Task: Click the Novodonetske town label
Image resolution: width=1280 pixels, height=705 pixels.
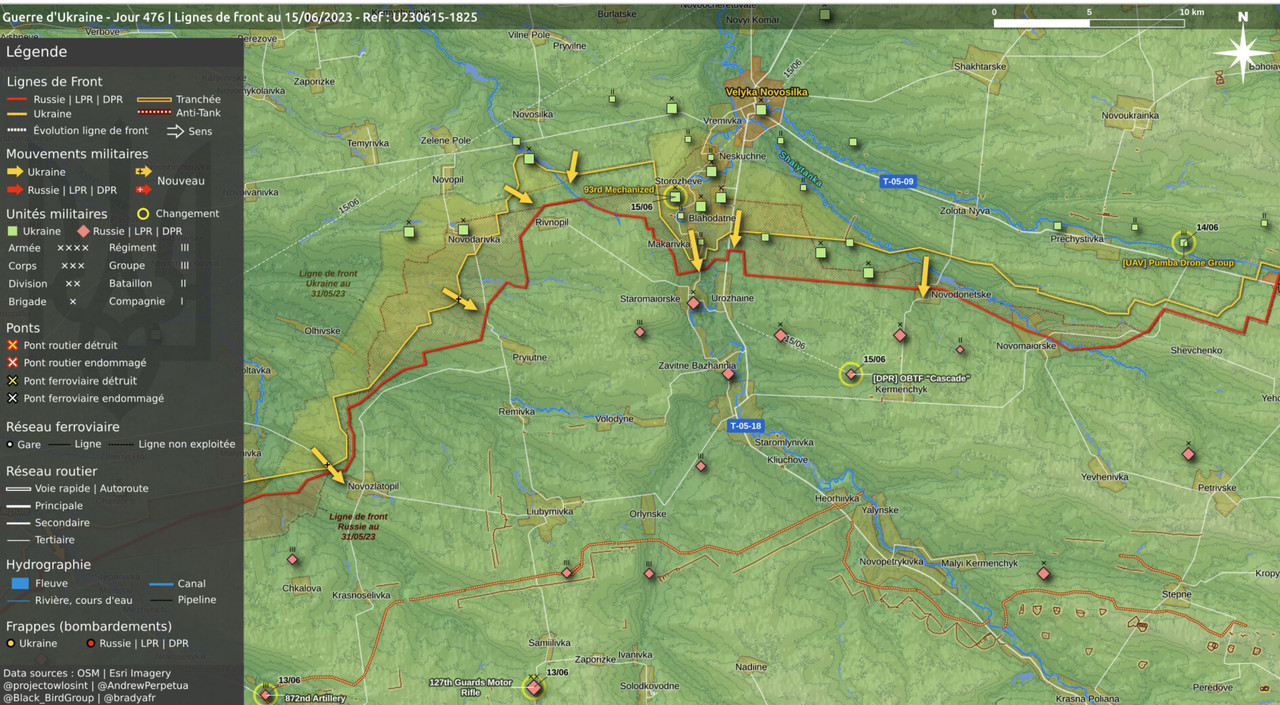Action: pyautogui.click(x=961, y=295)
